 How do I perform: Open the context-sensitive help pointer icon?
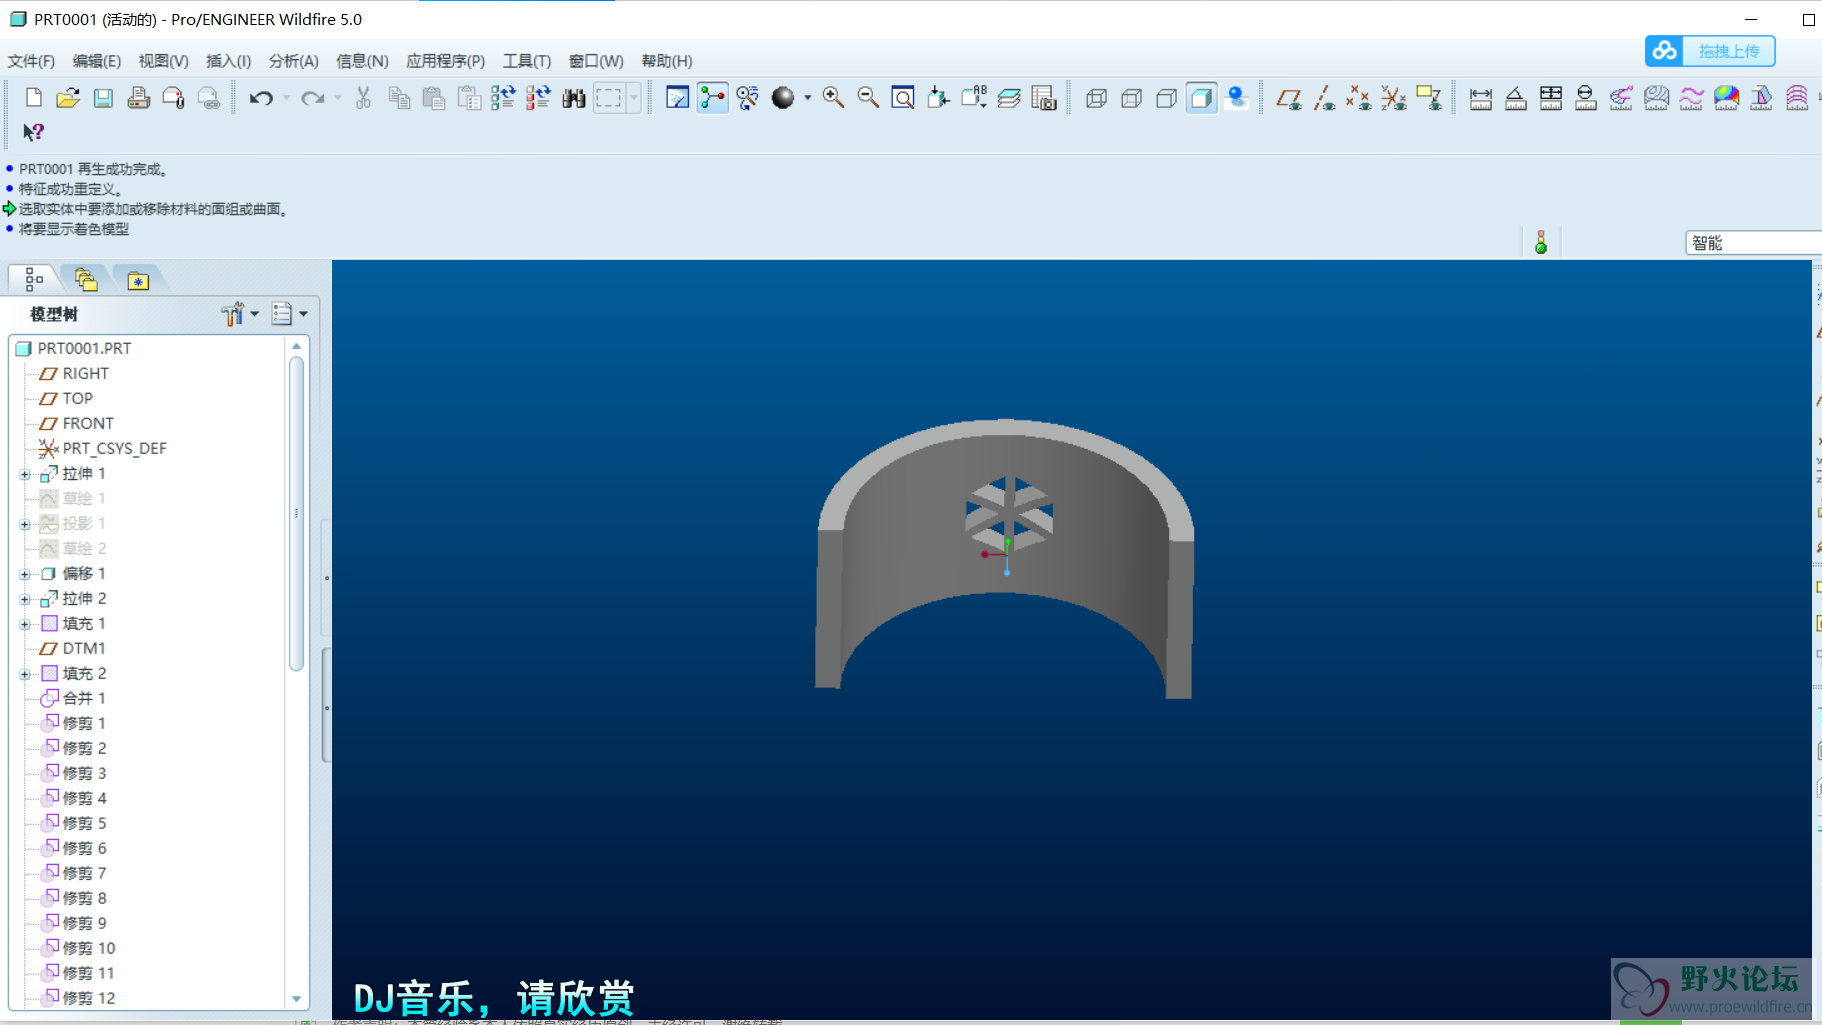click(34, 132)
